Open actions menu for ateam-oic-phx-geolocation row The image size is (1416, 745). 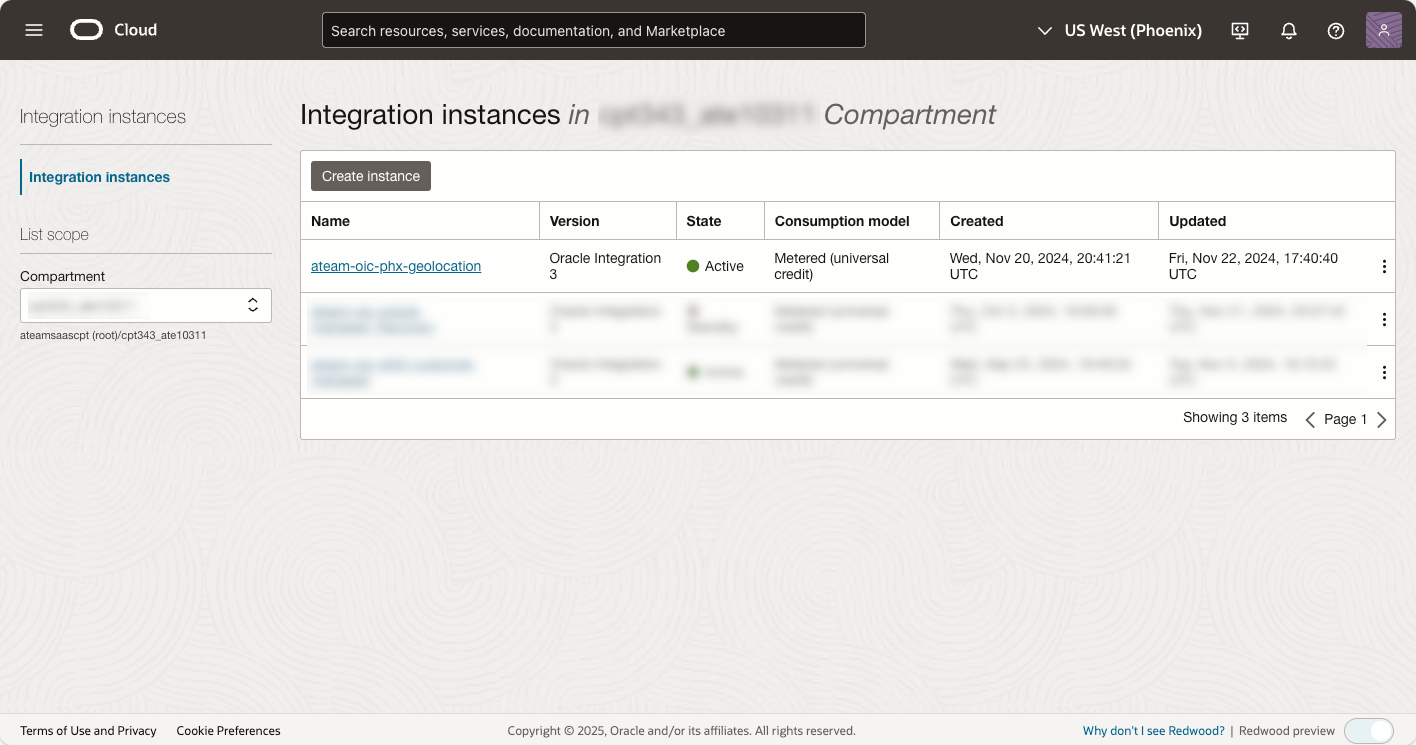tap(1384, 267)
